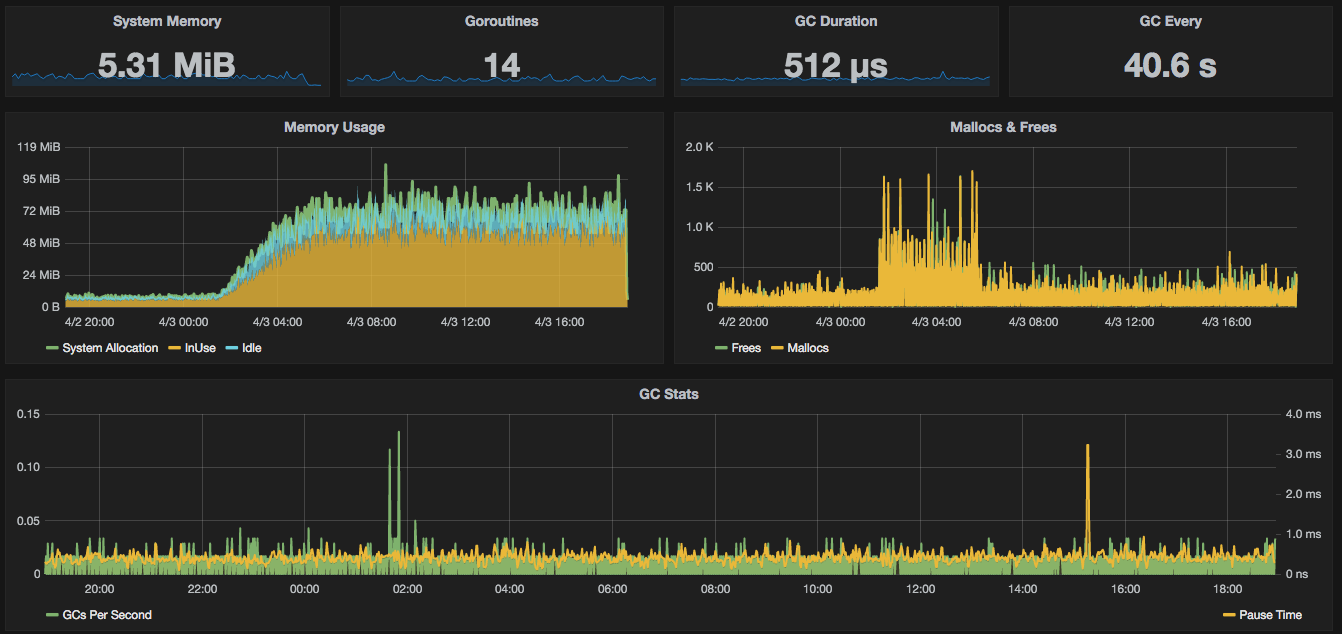Toggle the System Allocation series in legend
1342x634 pixels.
(110, 348)
